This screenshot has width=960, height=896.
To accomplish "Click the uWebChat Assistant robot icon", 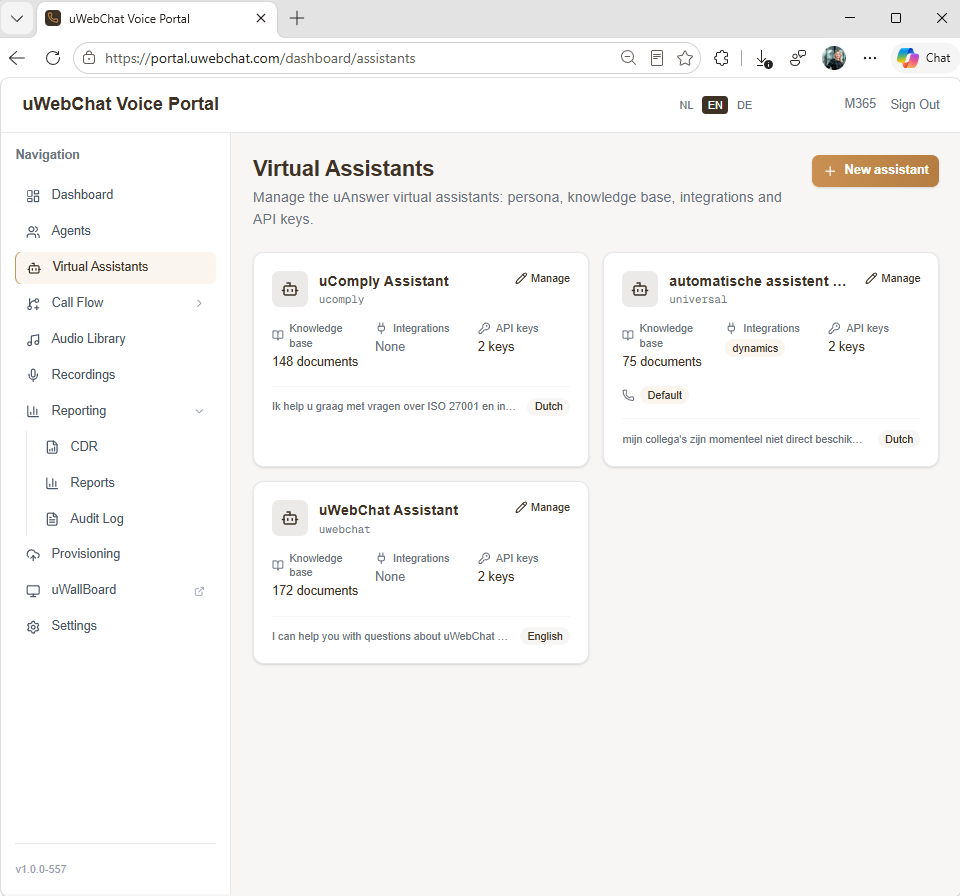I will click(290, 518).
